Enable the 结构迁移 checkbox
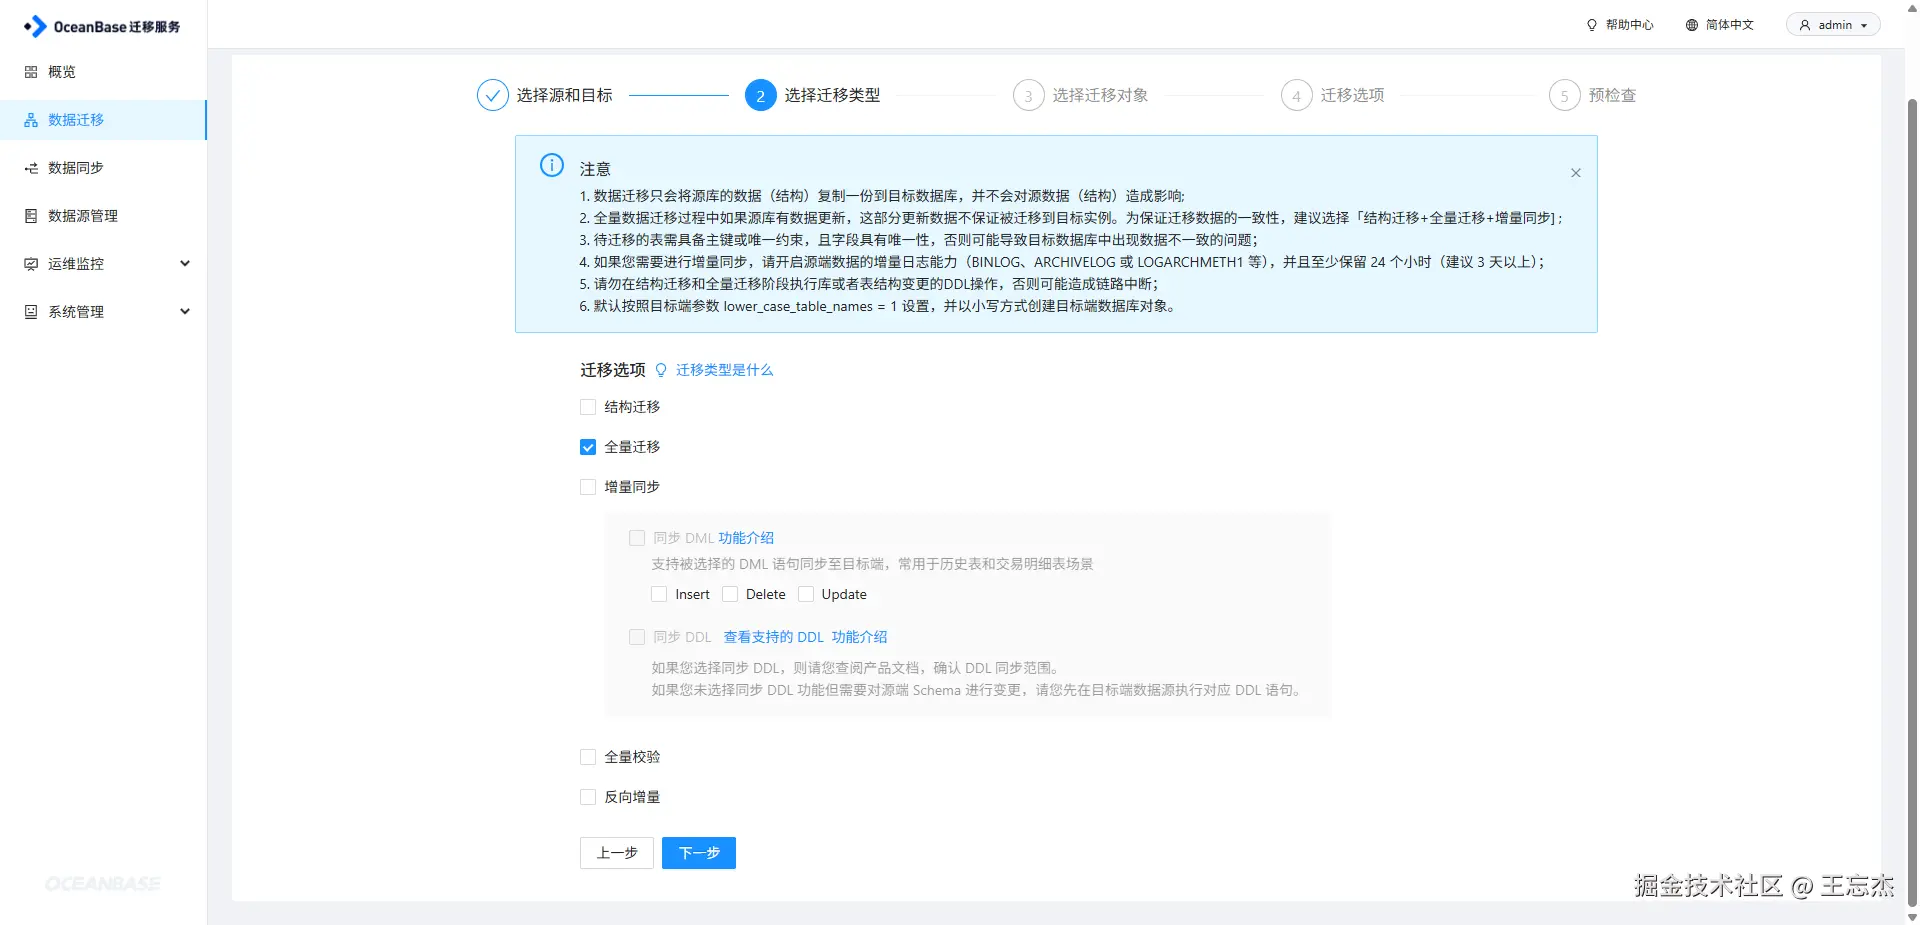 pyautogui.click(x=588, y=407)
